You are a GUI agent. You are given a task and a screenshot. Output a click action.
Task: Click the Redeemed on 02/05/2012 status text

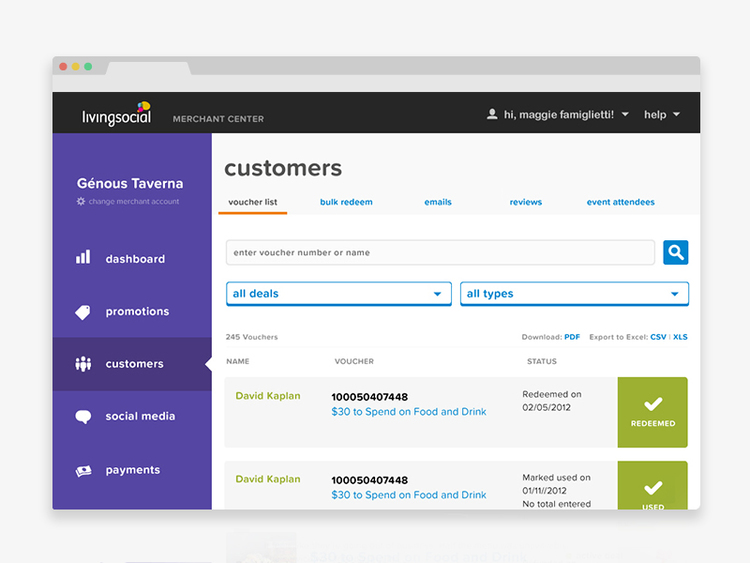click(x=551, y=401)
